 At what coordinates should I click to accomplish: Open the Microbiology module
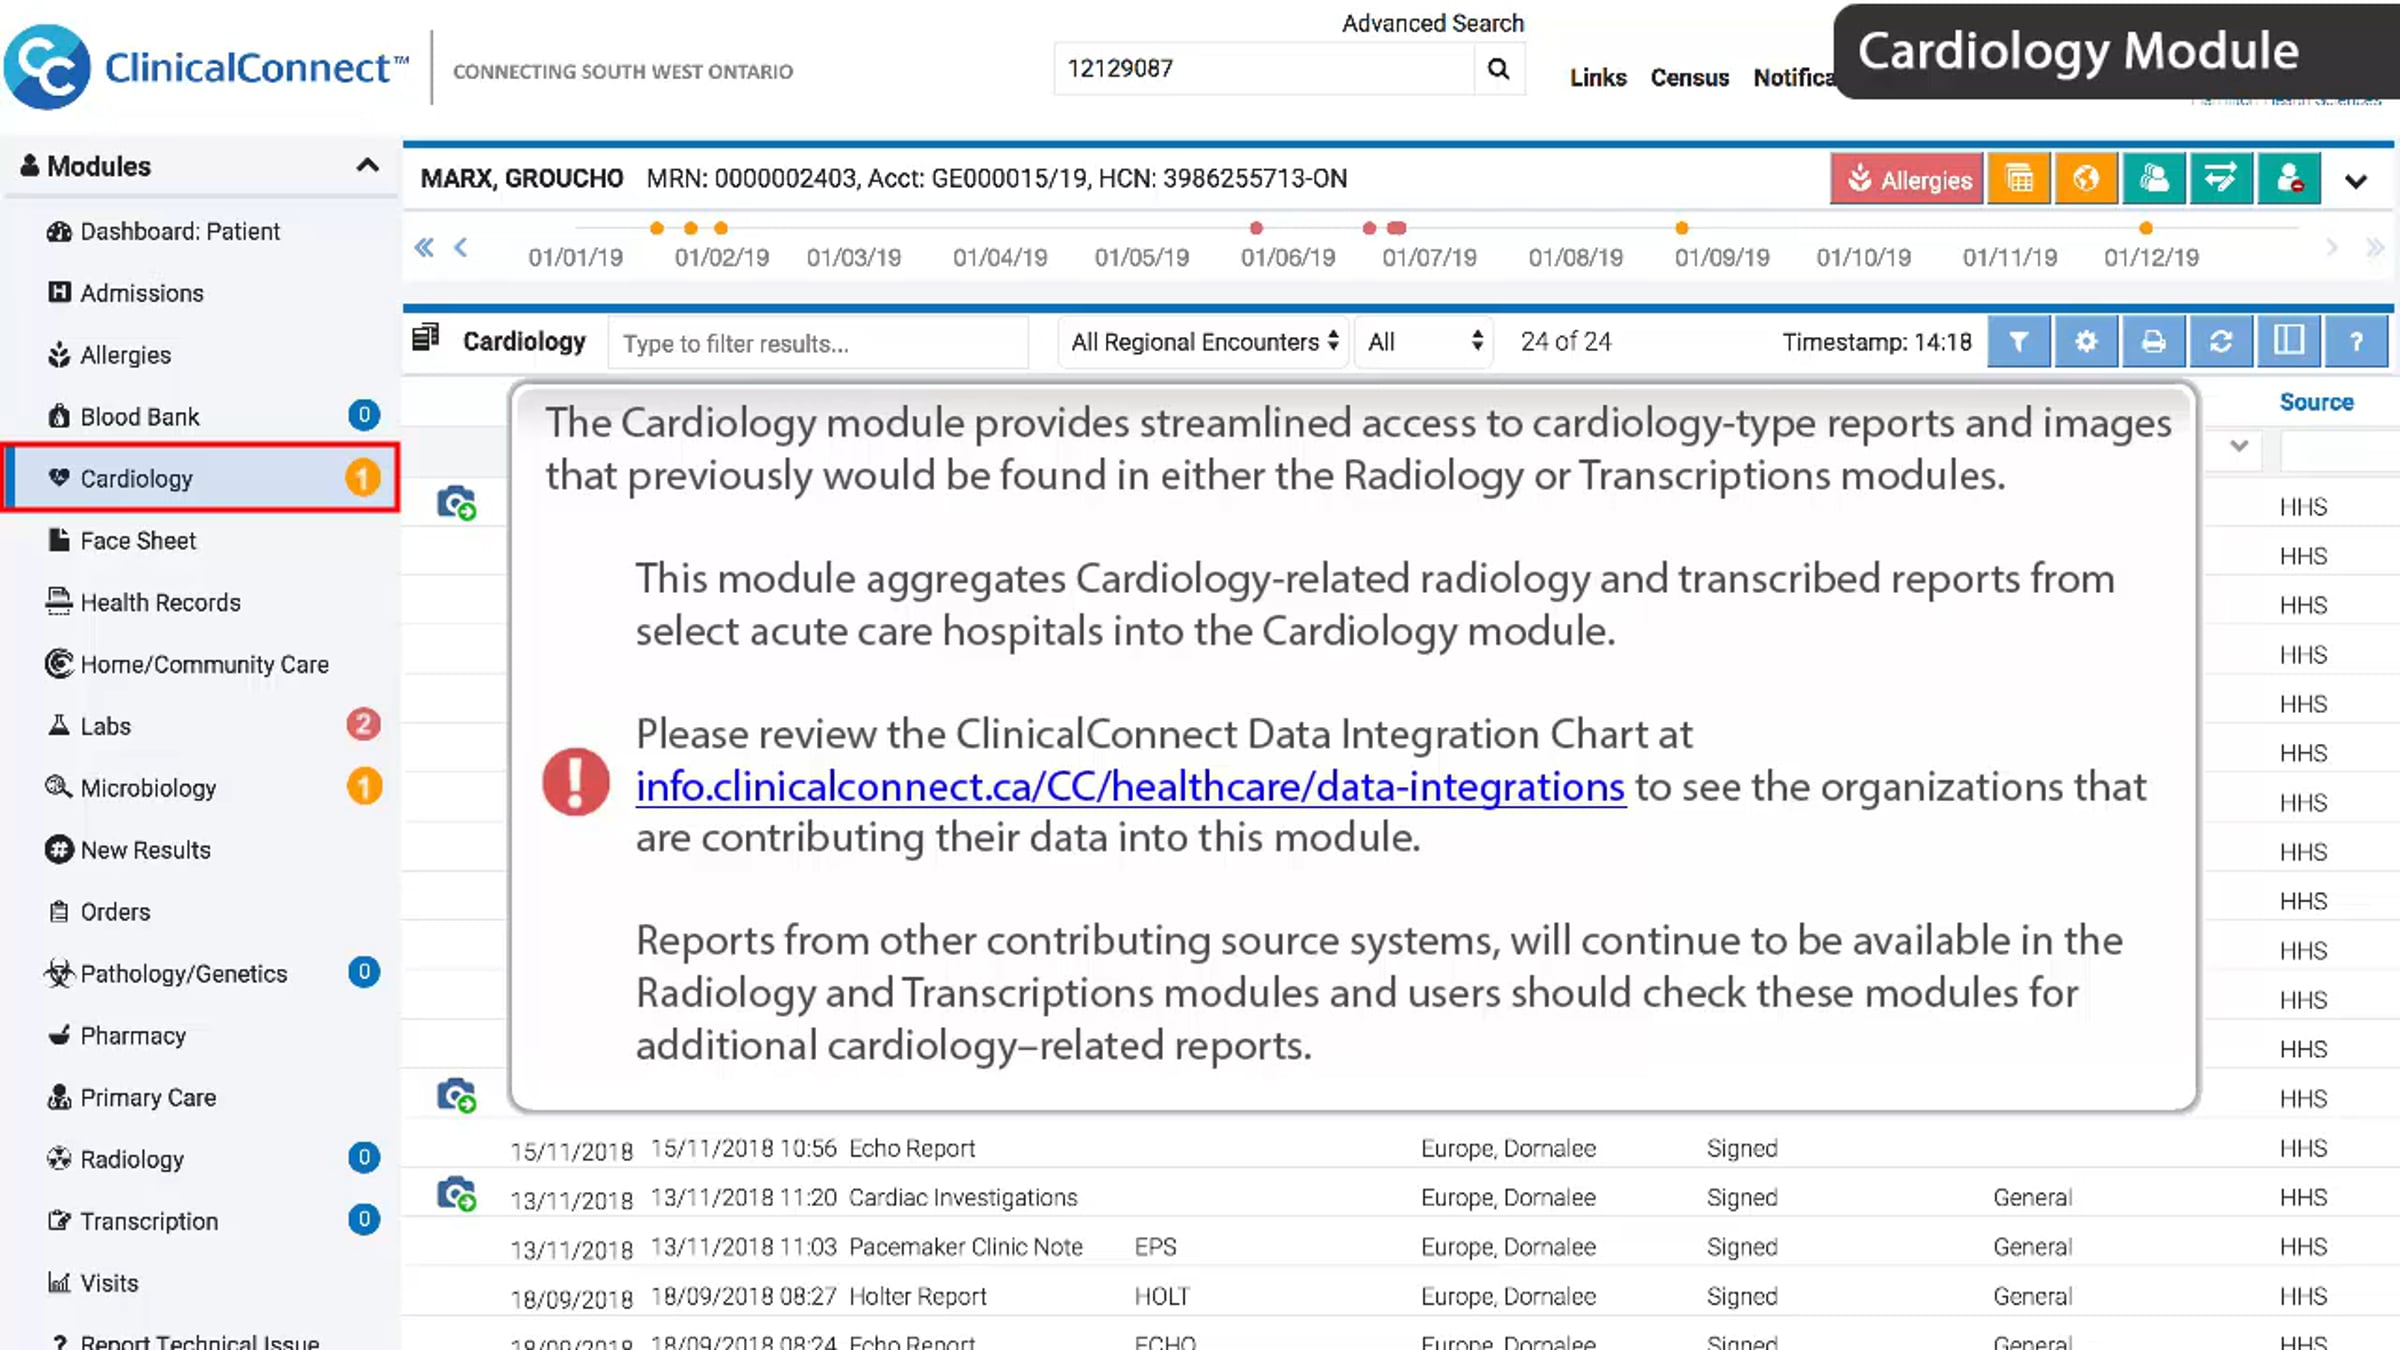pos(200,788)
